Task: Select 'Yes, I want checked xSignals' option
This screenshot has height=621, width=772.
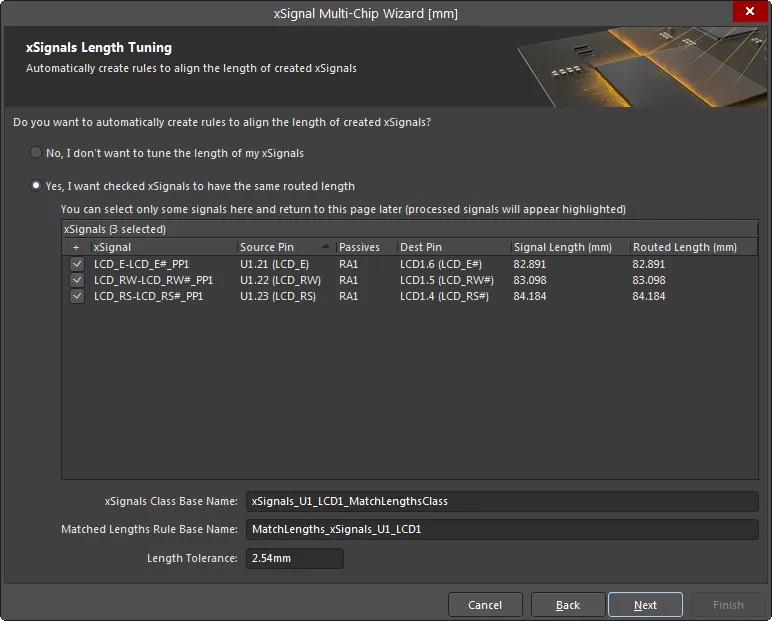Action: pyautogui.click(x=36, y=186)
